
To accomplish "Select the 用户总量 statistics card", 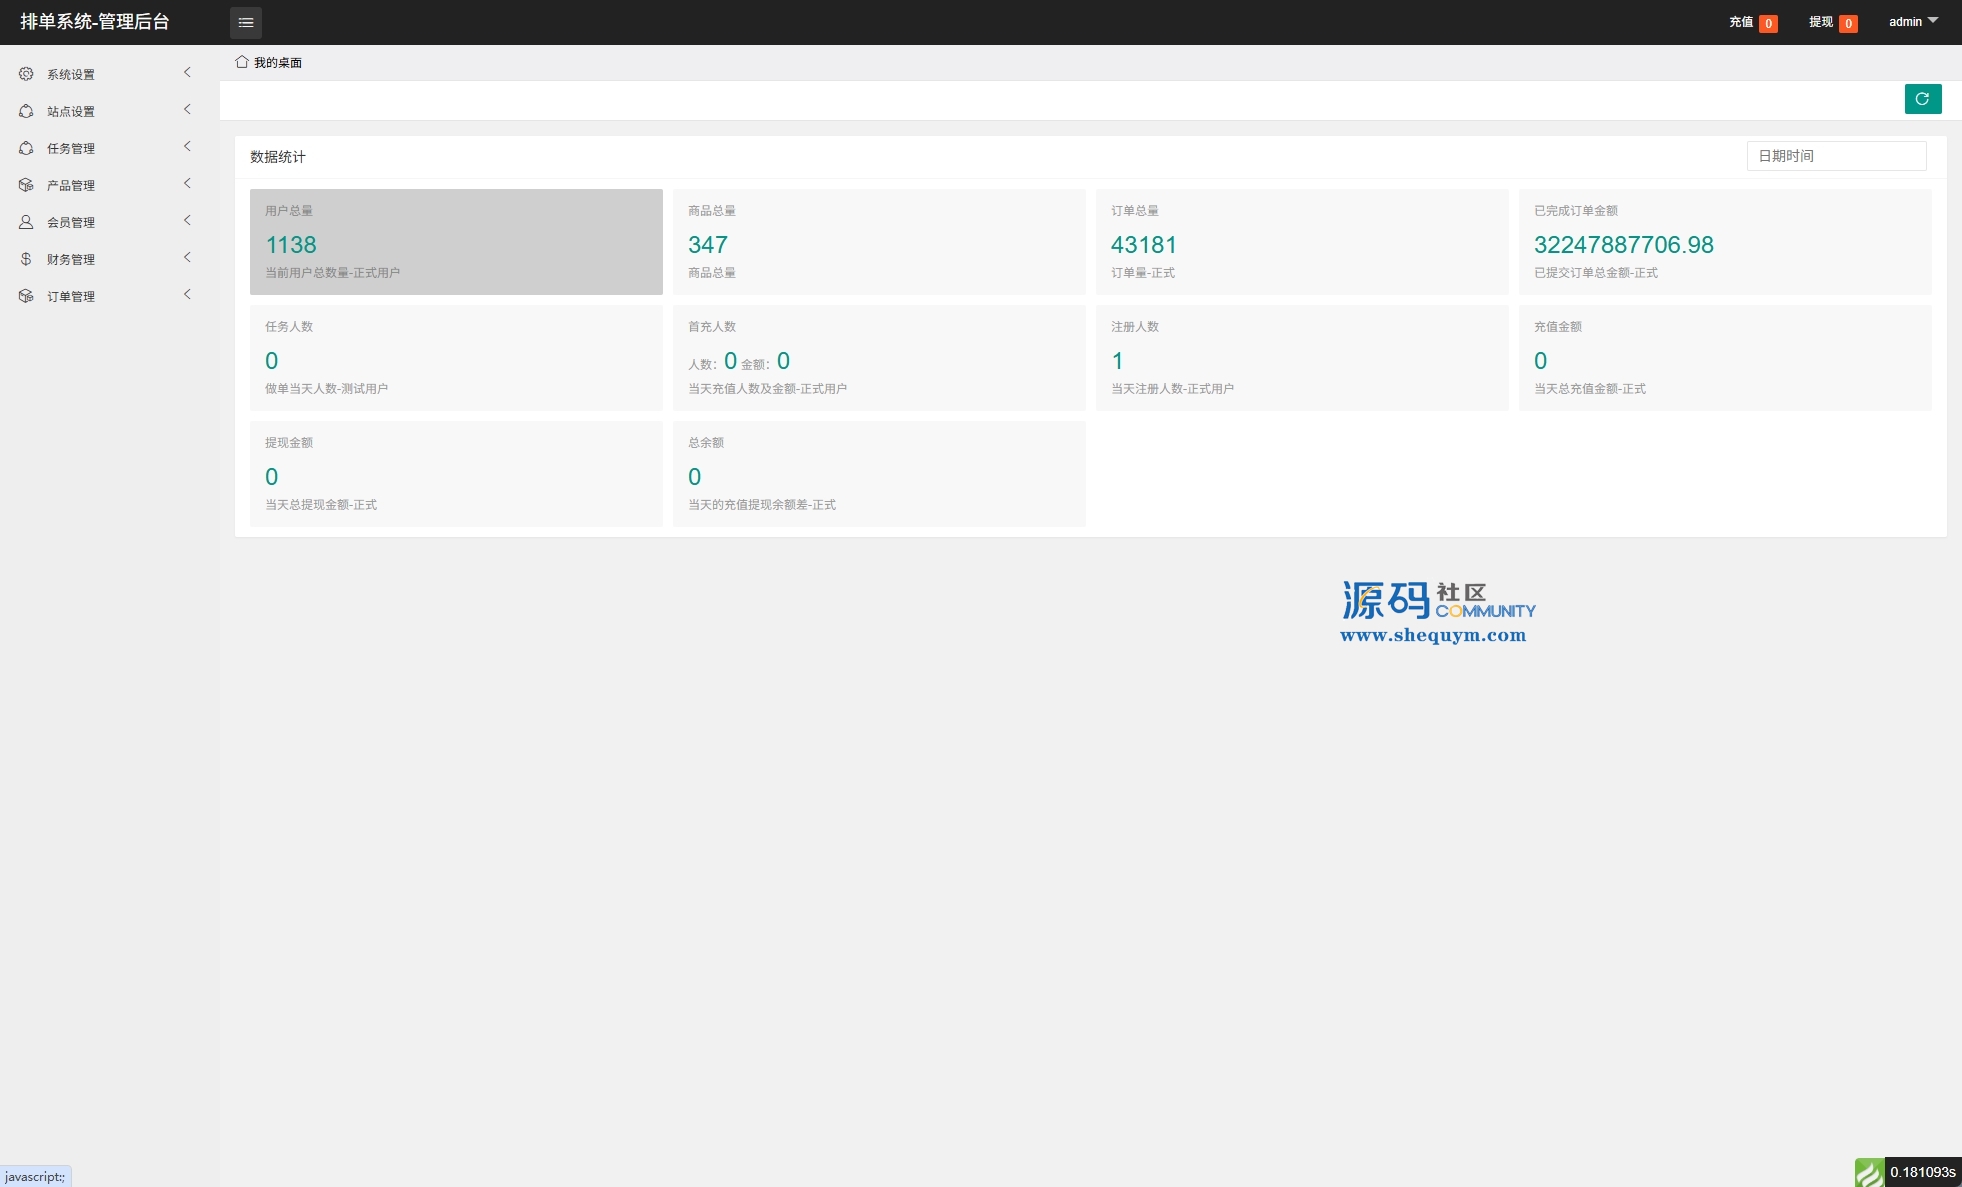I will click(x=456, y=242).
